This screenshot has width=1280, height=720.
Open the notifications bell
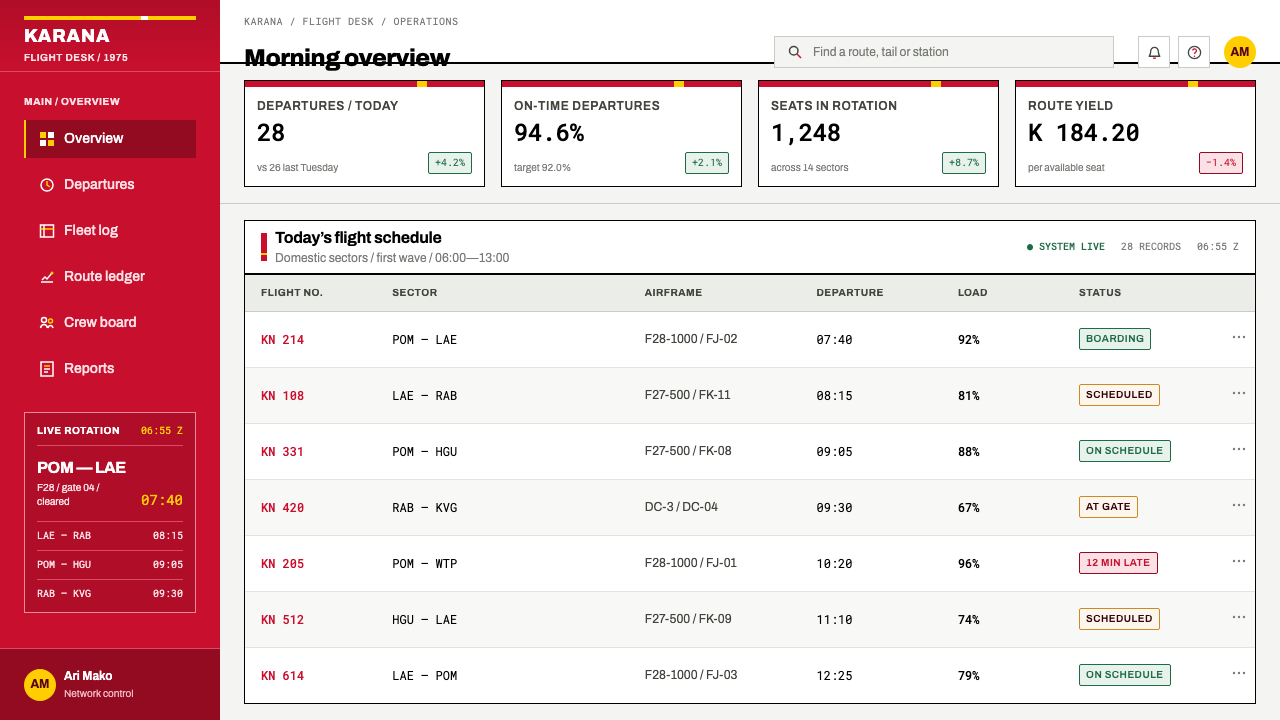(x=1154, y=52)
